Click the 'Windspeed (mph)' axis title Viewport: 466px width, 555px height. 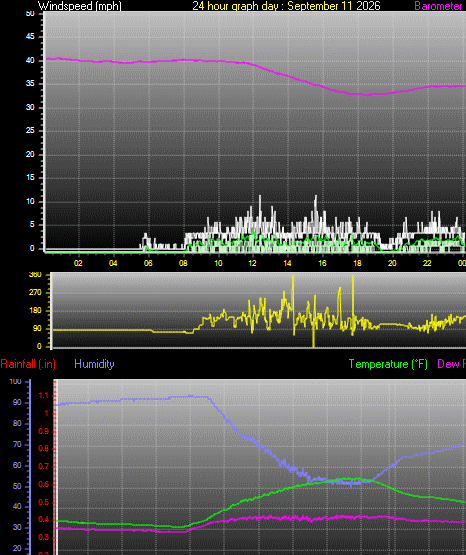point(80,6)
